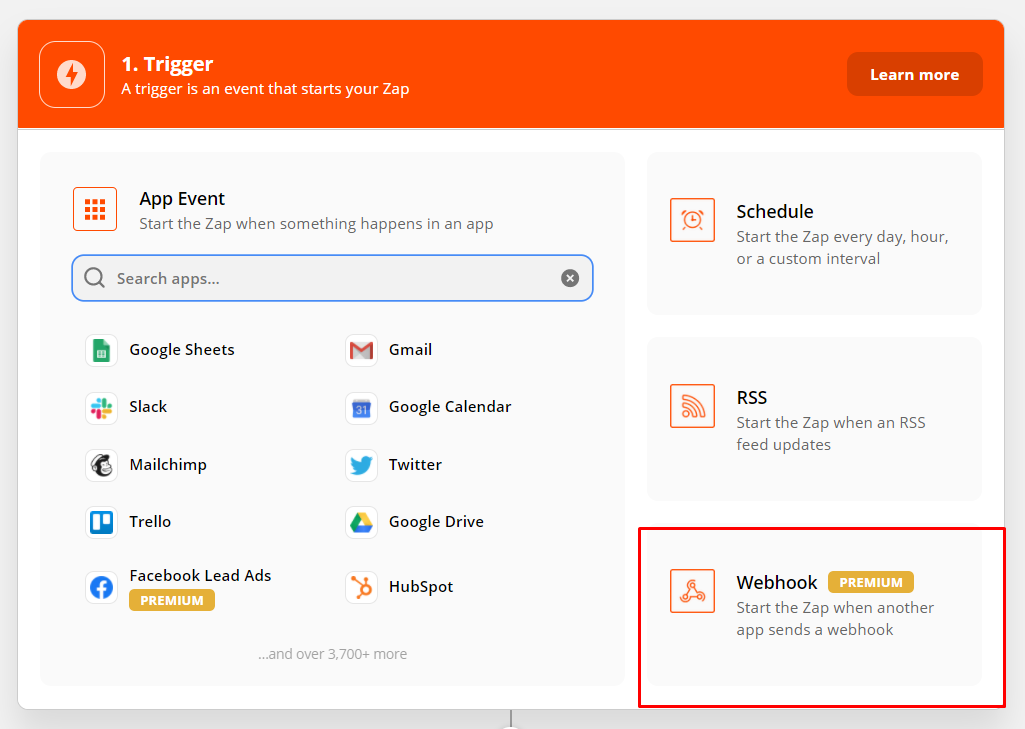Select the Google Calendar icon
This screenshot has height=729, width=1025.
(361, 407)
